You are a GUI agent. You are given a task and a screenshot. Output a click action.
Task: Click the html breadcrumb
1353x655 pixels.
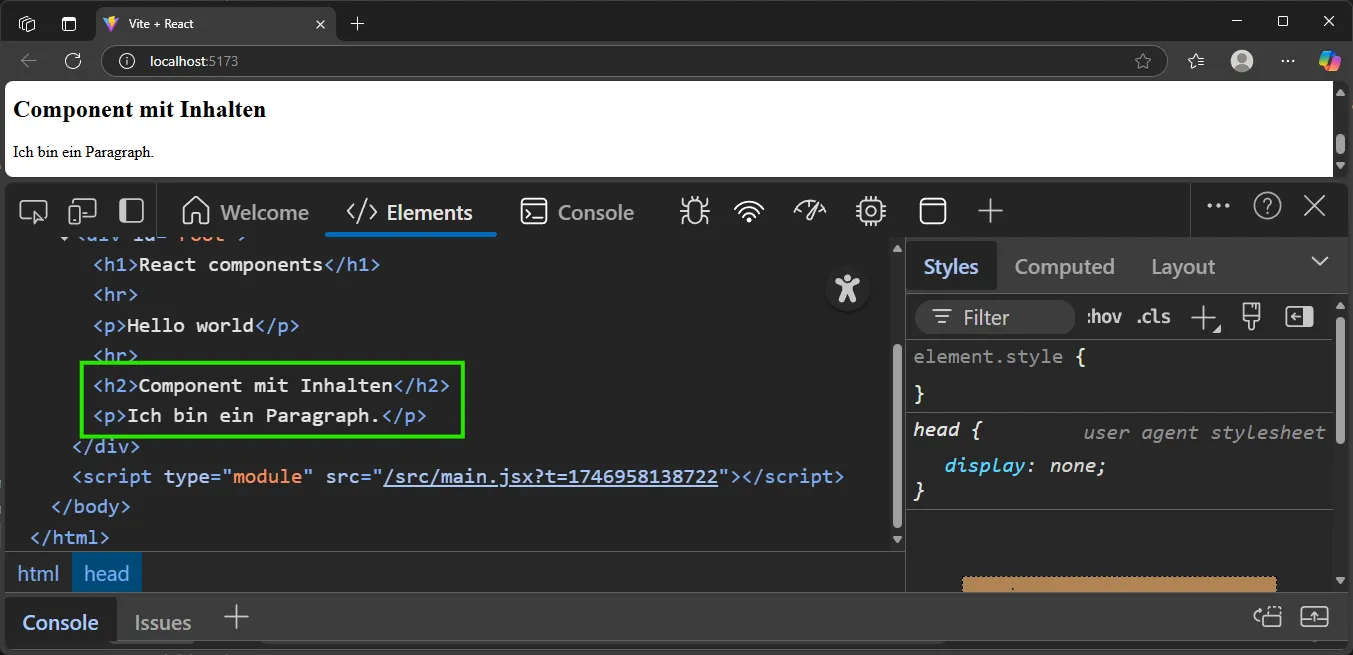tap(38, 573)
